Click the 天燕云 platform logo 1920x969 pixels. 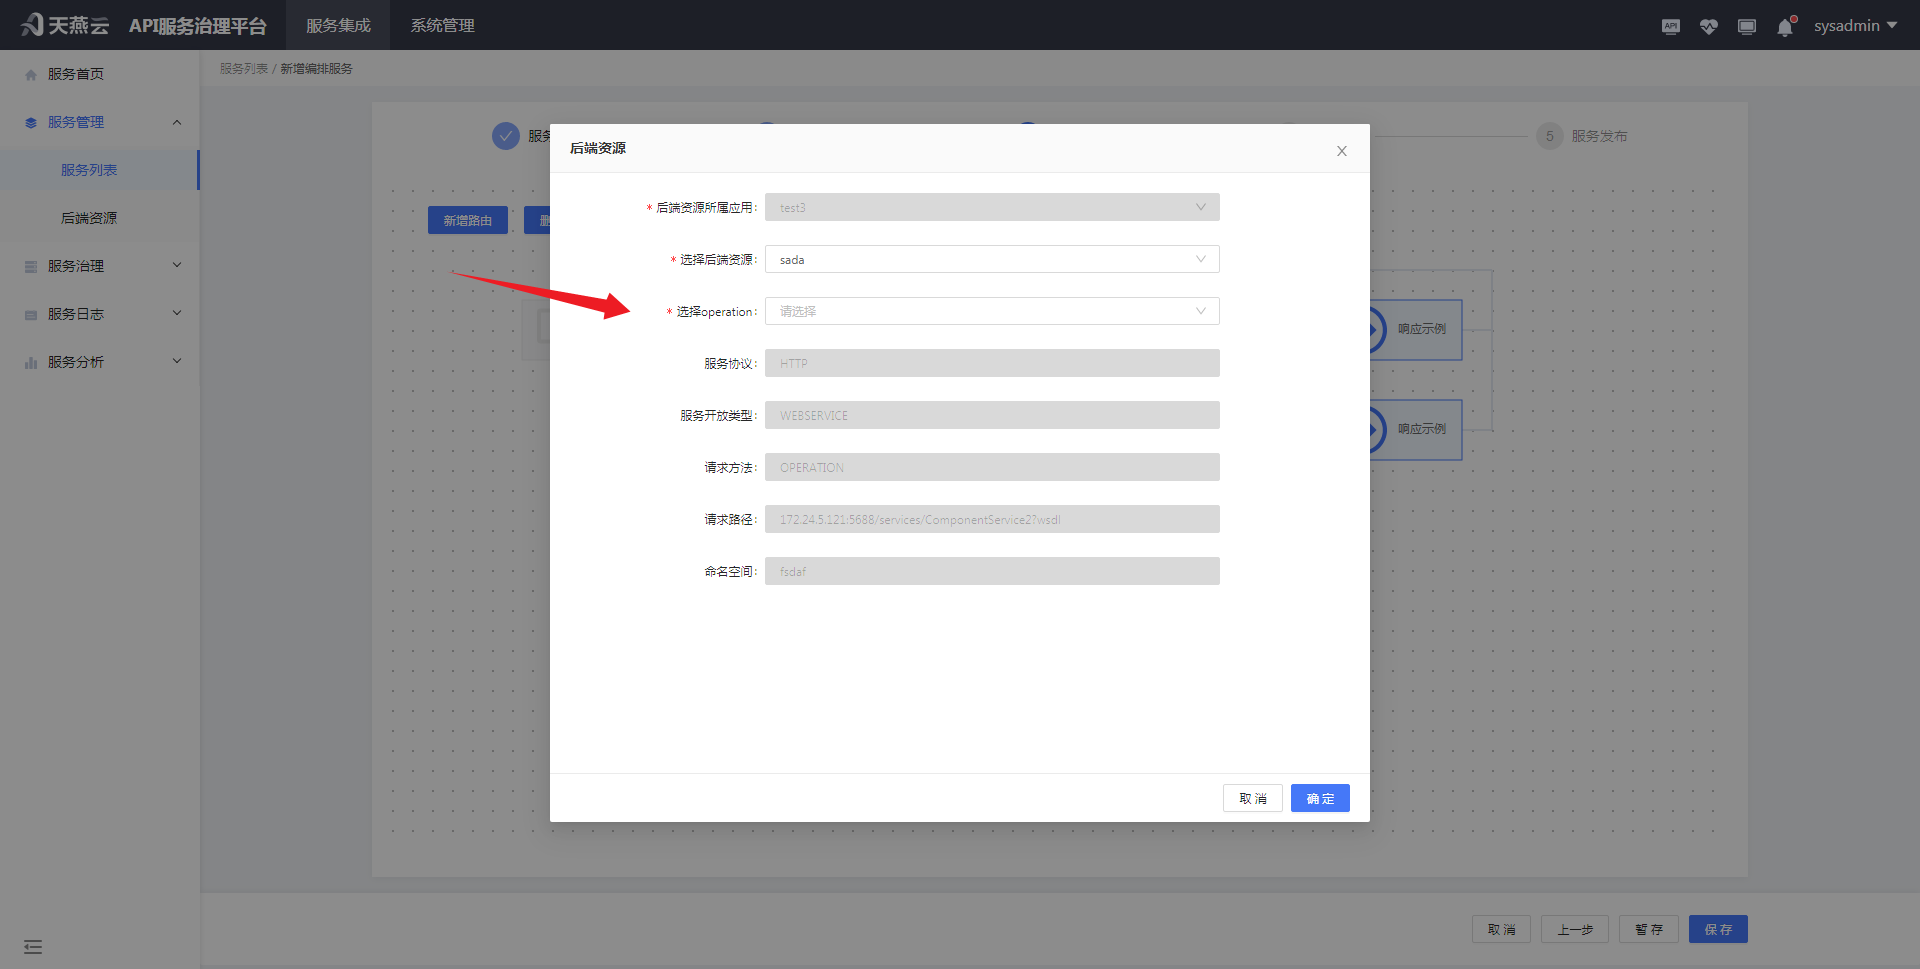[63, 24]
